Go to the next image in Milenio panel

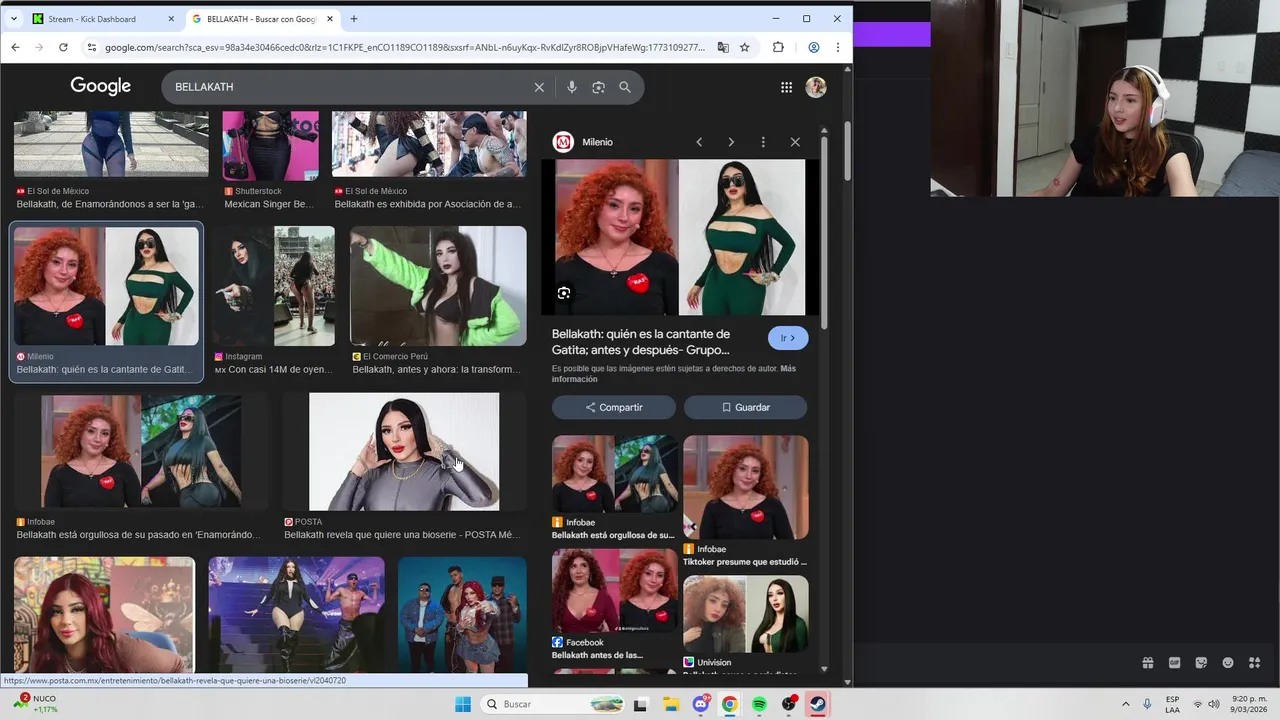pos(731,142)
